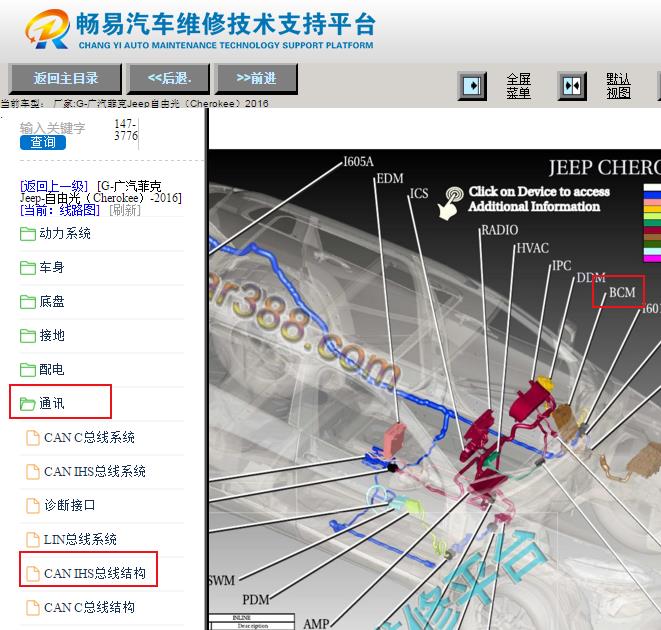This screenshot has height=630, width=661.
Task: Open 全屏菜单 link
Action: click(519, 86)
